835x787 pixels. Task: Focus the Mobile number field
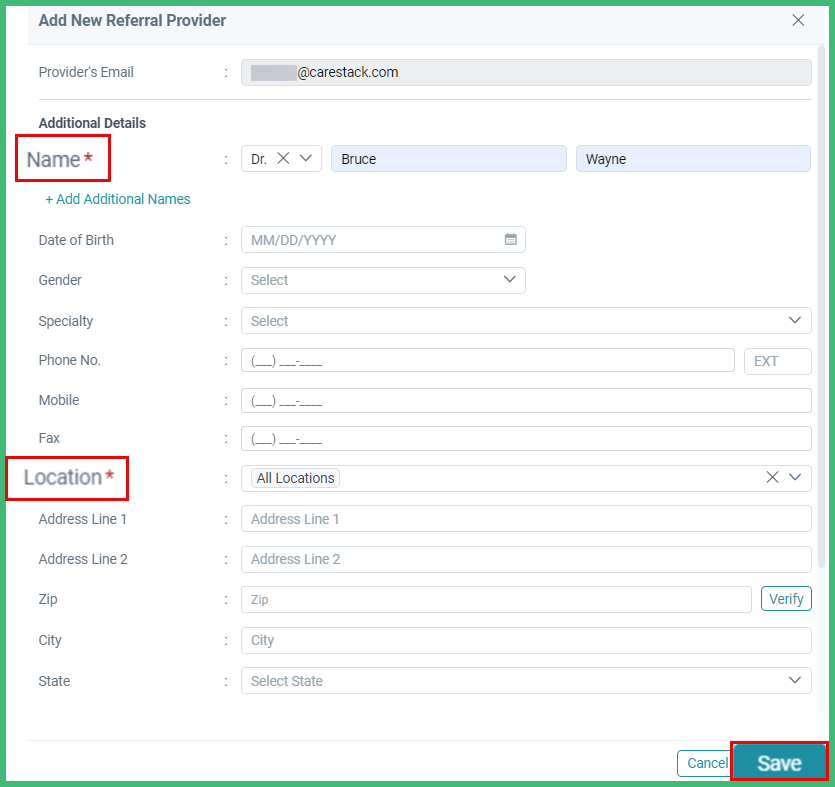coord(525,401)
